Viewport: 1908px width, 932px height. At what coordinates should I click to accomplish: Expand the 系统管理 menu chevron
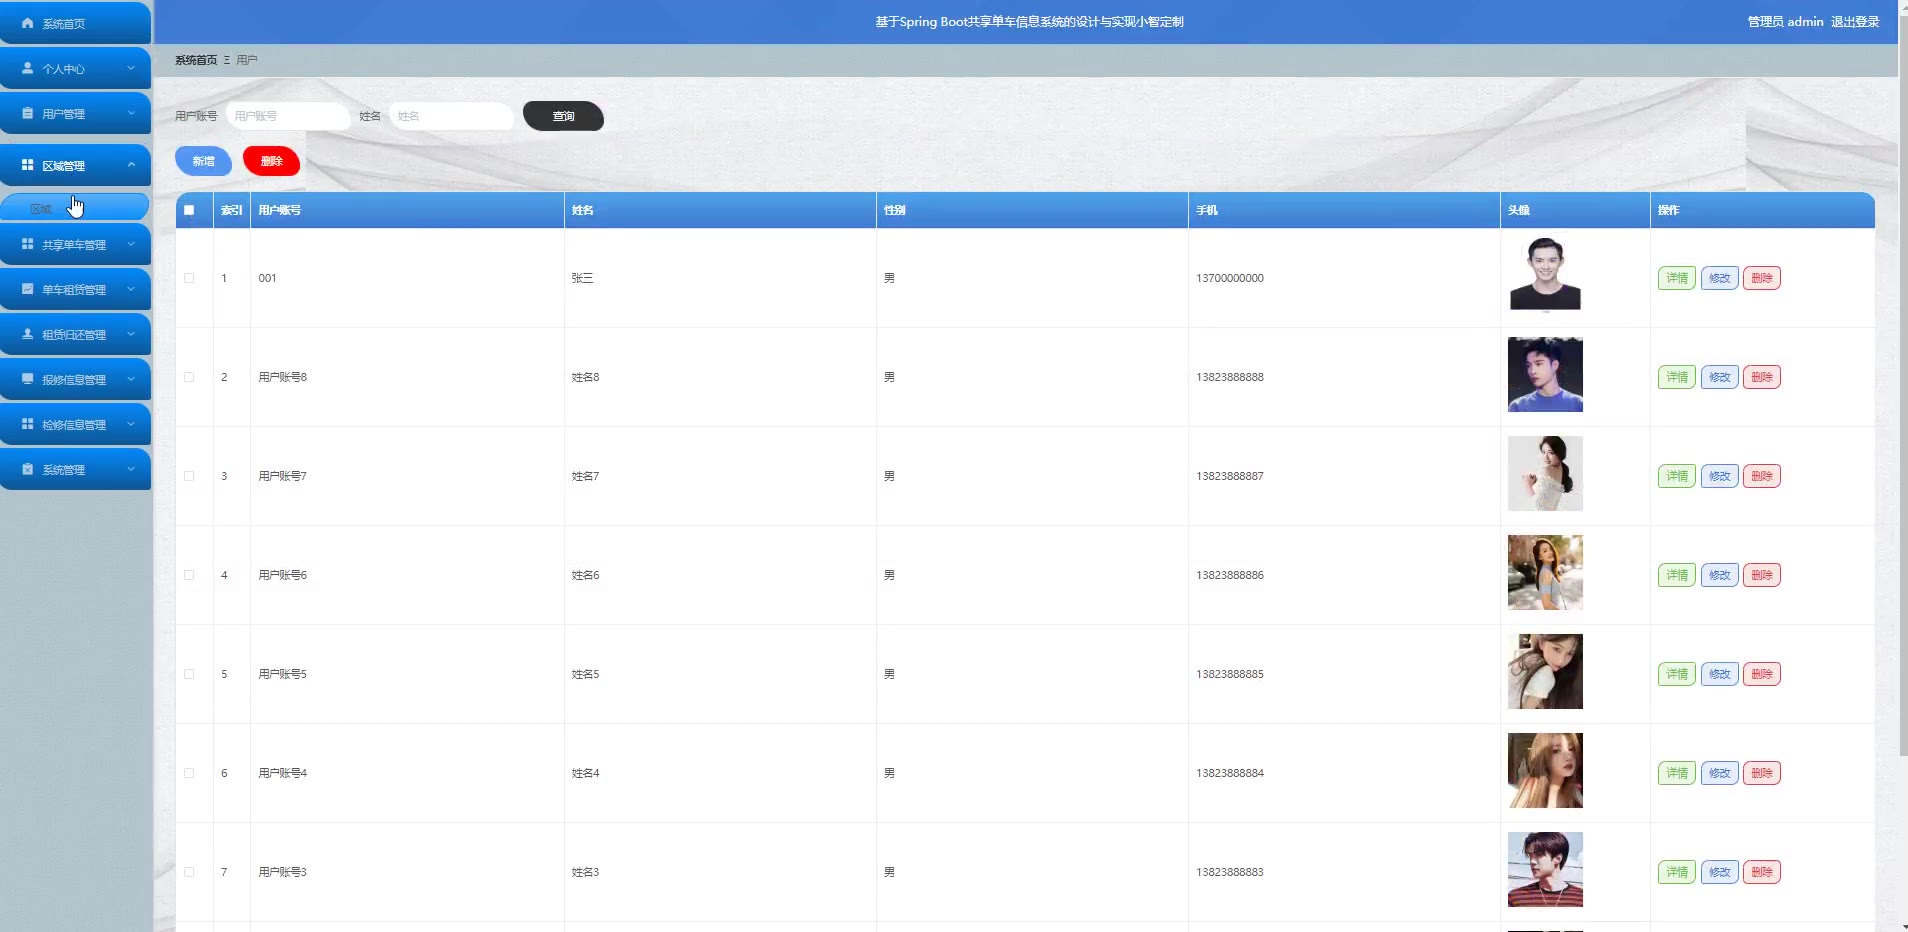131,469
